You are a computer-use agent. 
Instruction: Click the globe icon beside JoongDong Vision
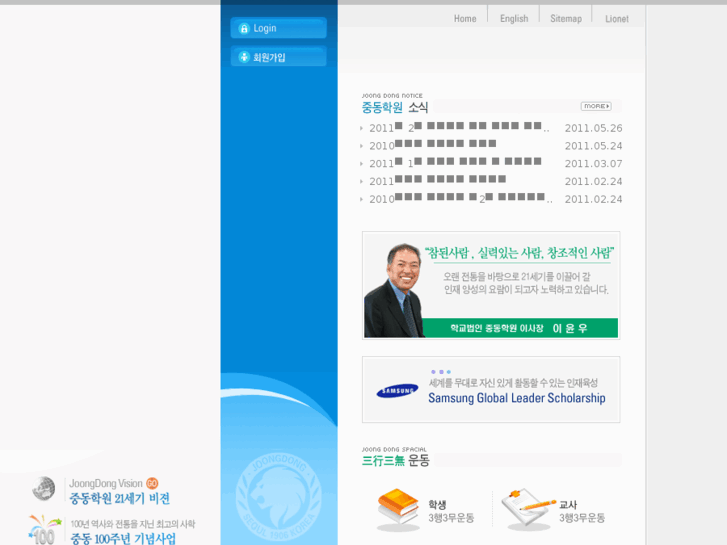click(44, 488)
